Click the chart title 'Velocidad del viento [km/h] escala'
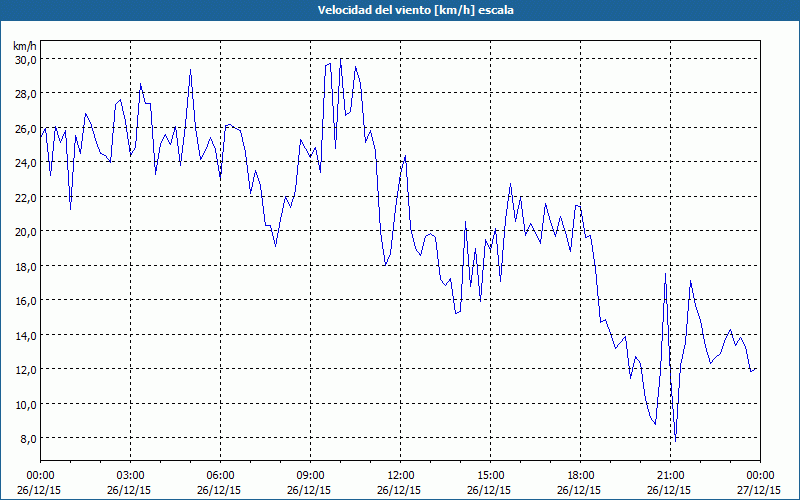This screenshot has width=800, height=500. [x=415, y=10]
